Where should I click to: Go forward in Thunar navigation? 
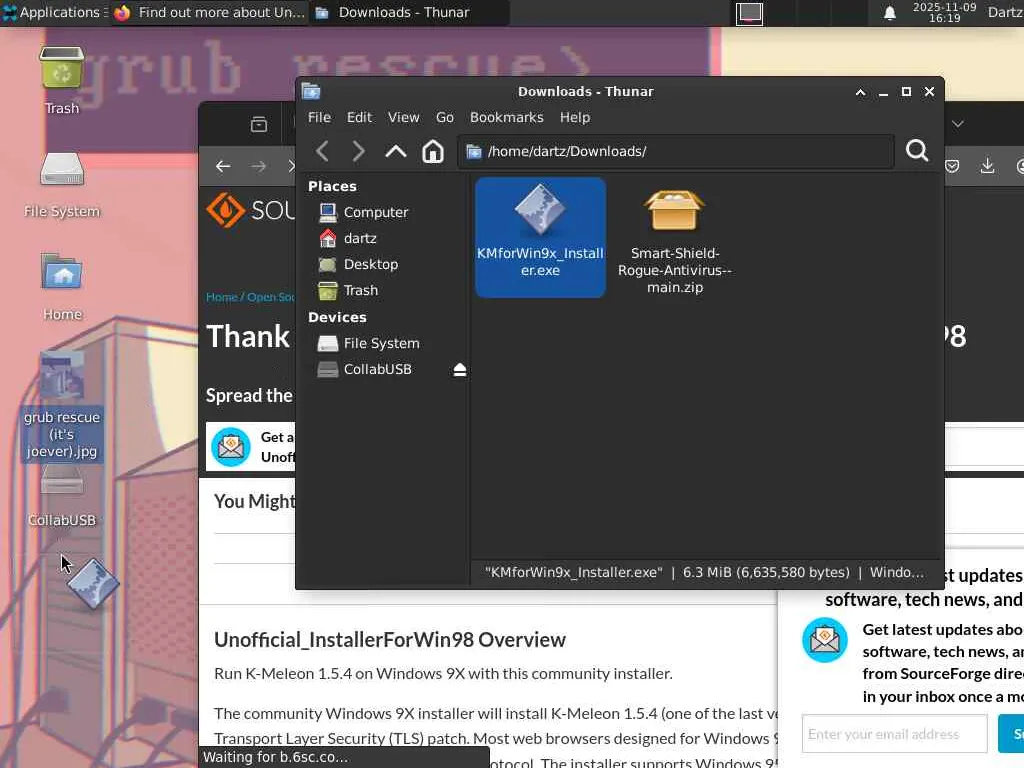click(358, 152)
